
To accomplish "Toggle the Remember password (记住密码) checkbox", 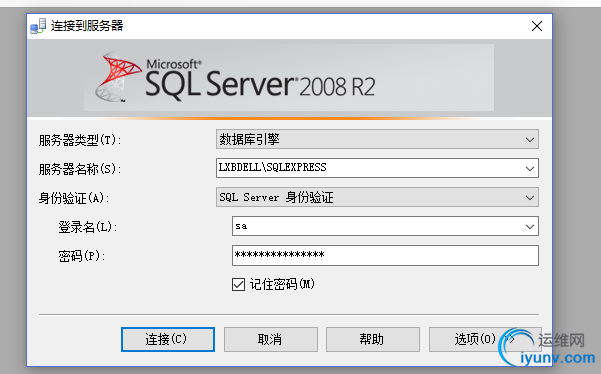I will click(238, 285).
